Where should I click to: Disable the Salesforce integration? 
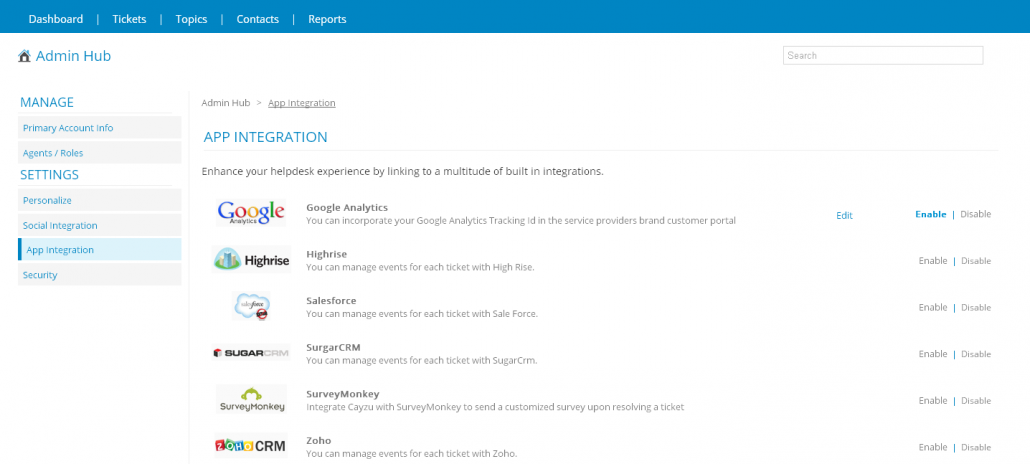[976, 308]
